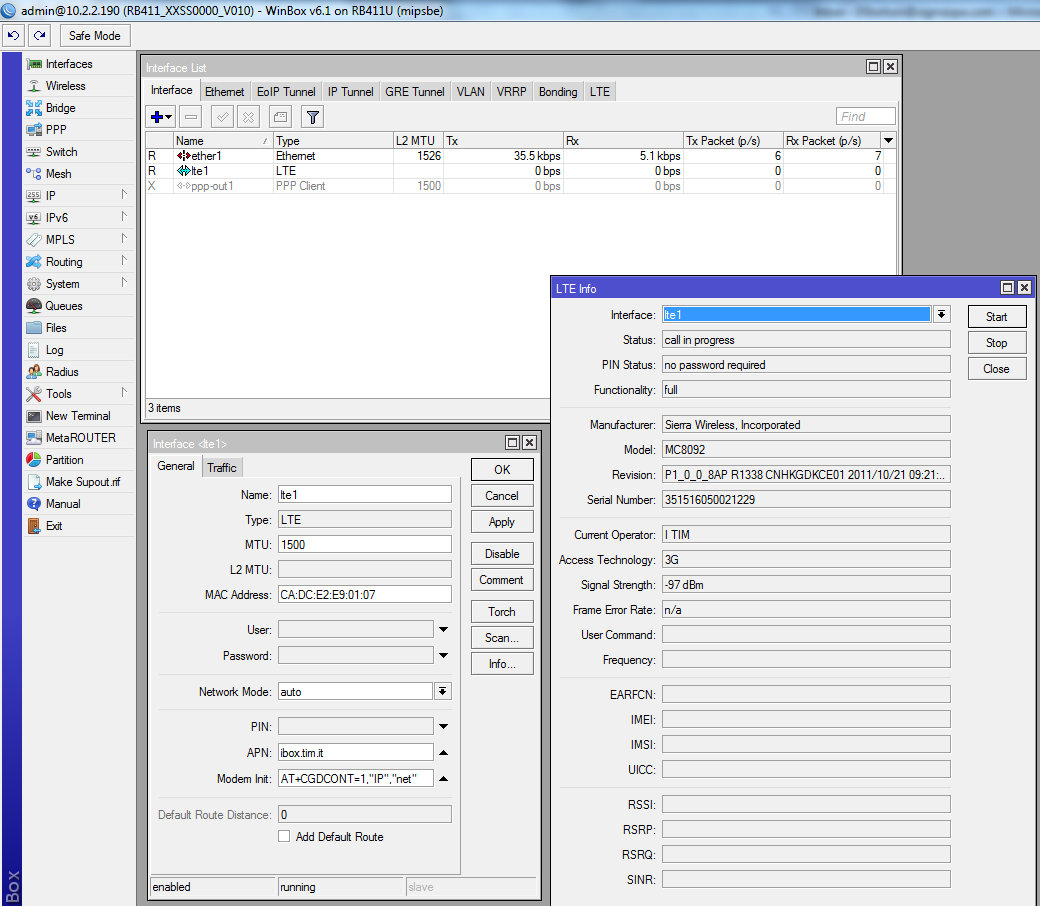Viewport: 1040px width, 906px height.
Task: Open New Terminal from the sidebar
Action: point(78,416)
